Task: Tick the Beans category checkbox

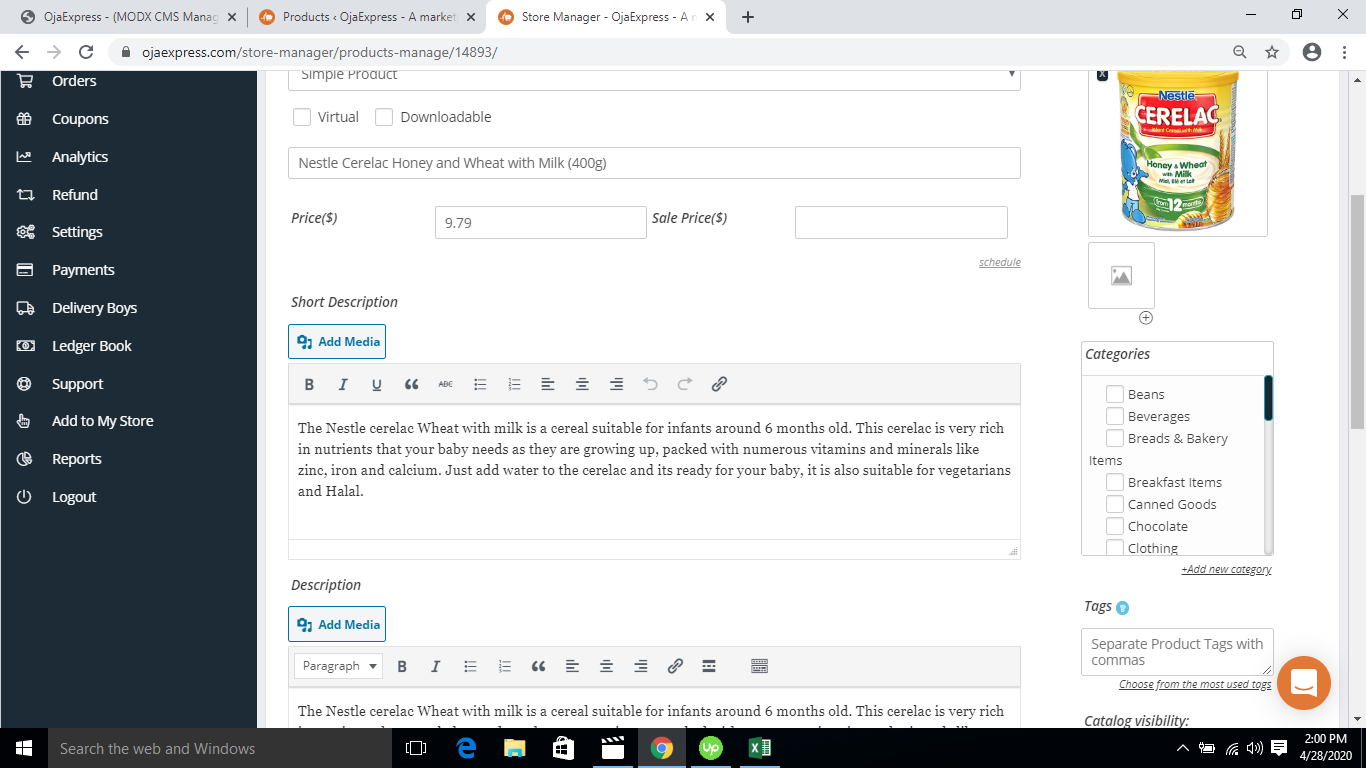Action: click(1115, 394)
